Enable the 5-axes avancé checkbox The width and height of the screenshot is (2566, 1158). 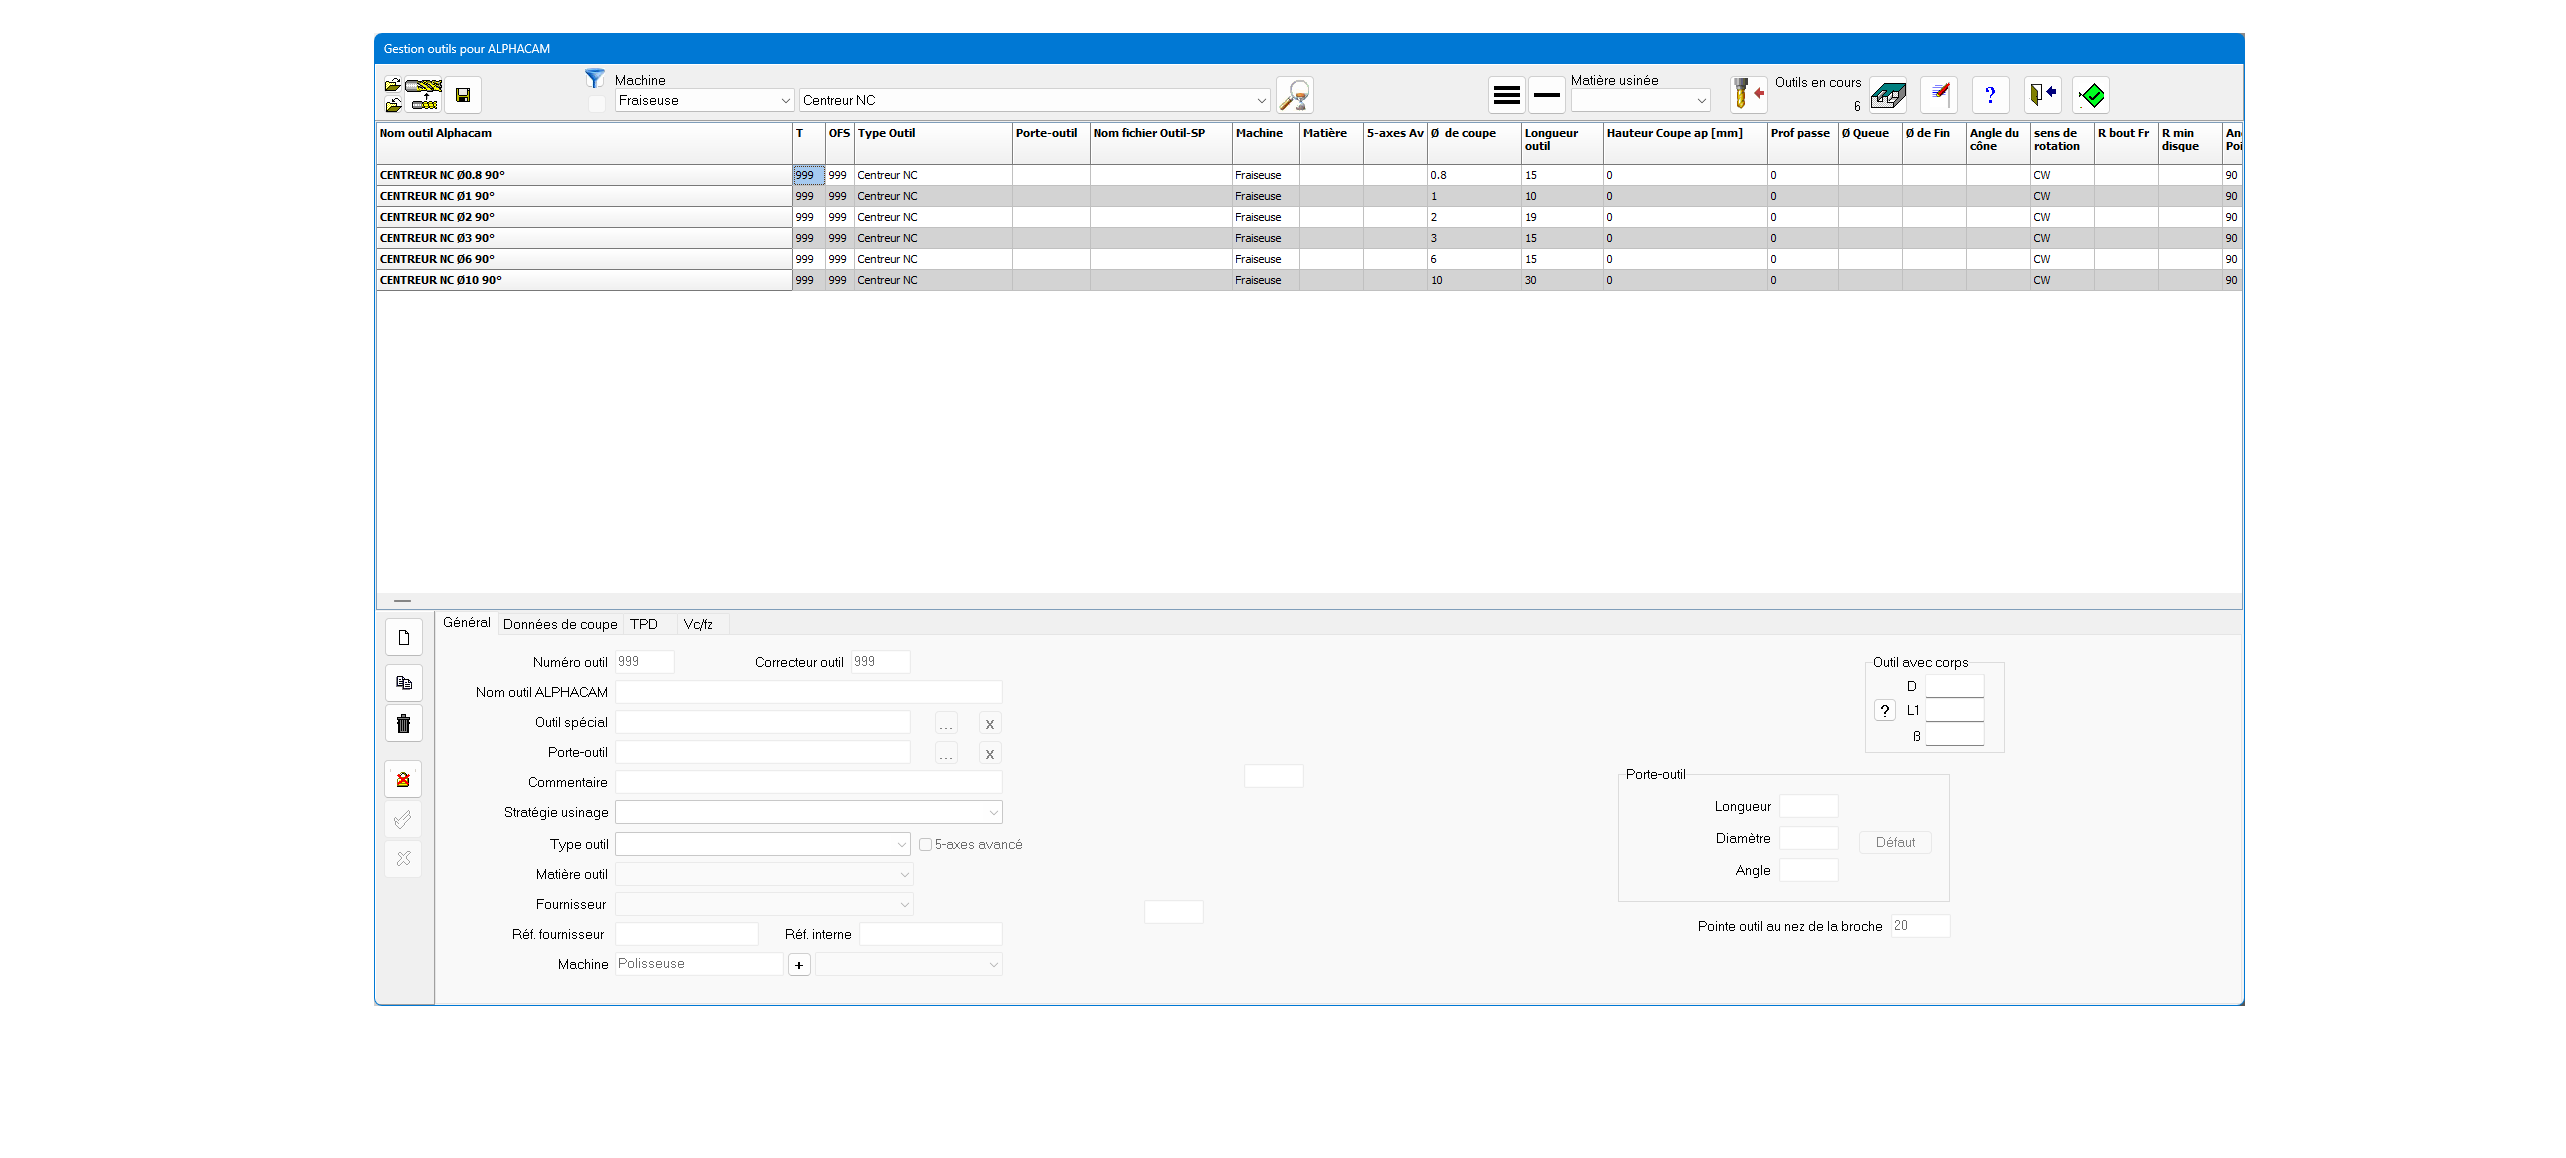[x=925, y=844]
